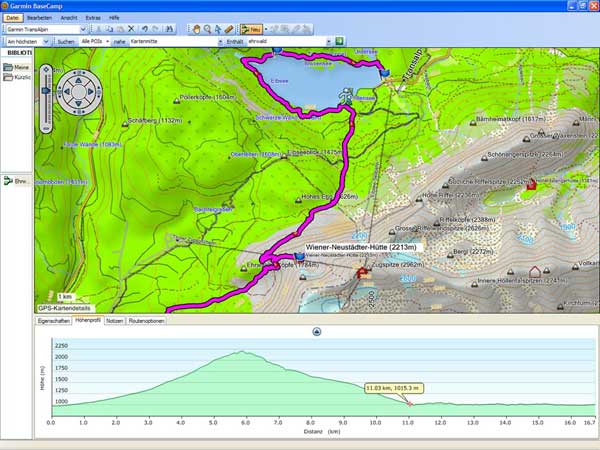Open the Alle POIs dropdown

click(95, 41)
